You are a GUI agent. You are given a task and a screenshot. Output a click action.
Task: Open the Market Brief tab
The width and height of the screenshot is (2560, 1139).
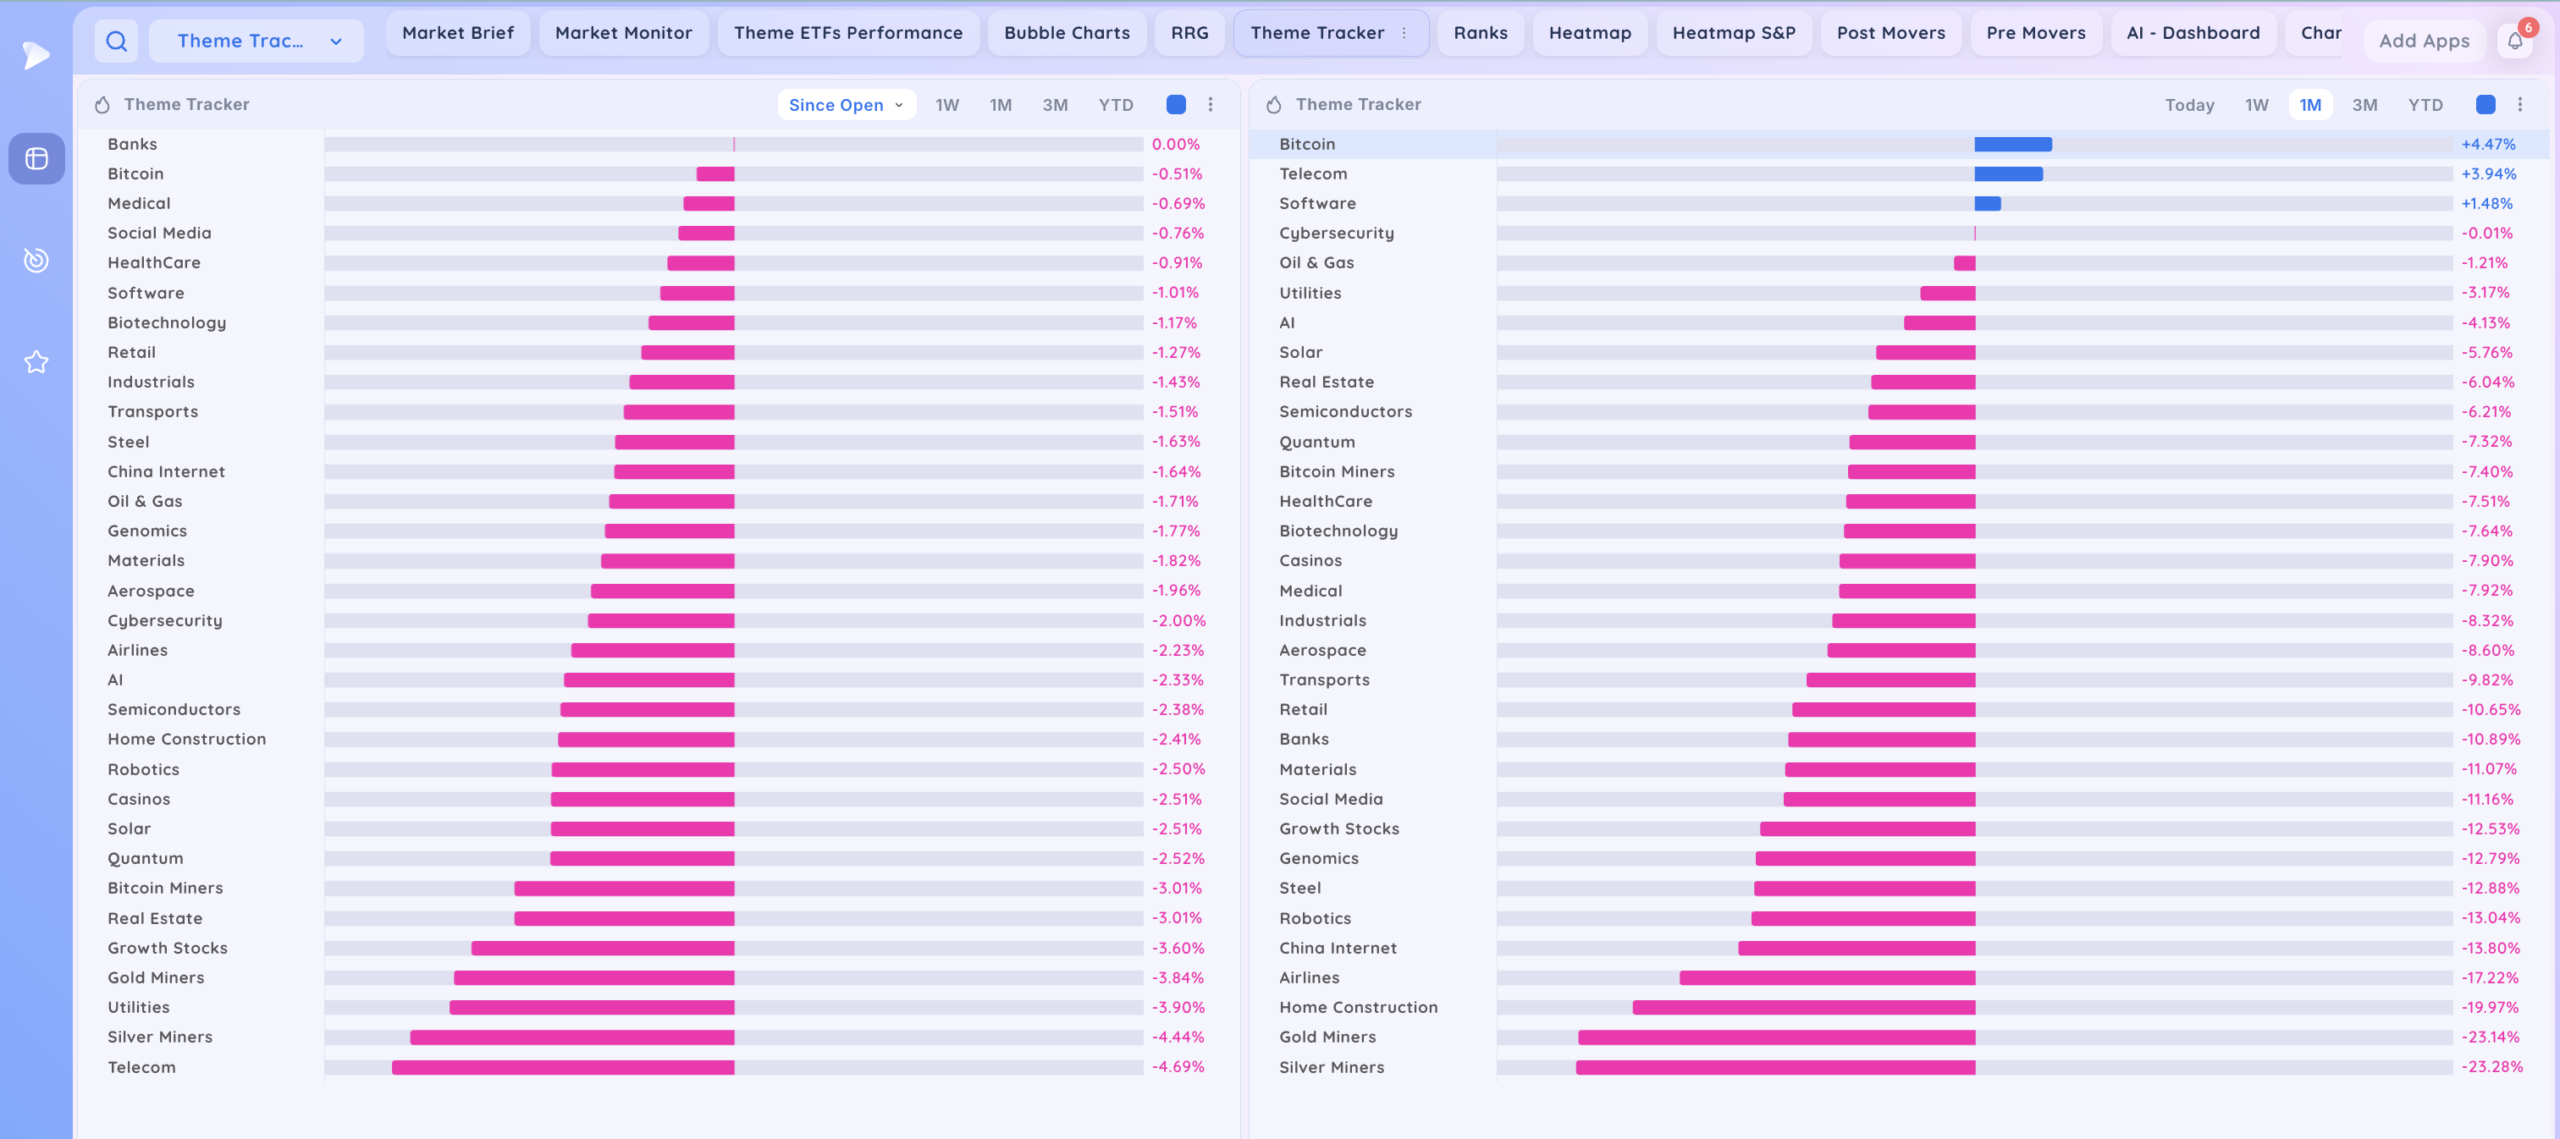click(458, 33)
